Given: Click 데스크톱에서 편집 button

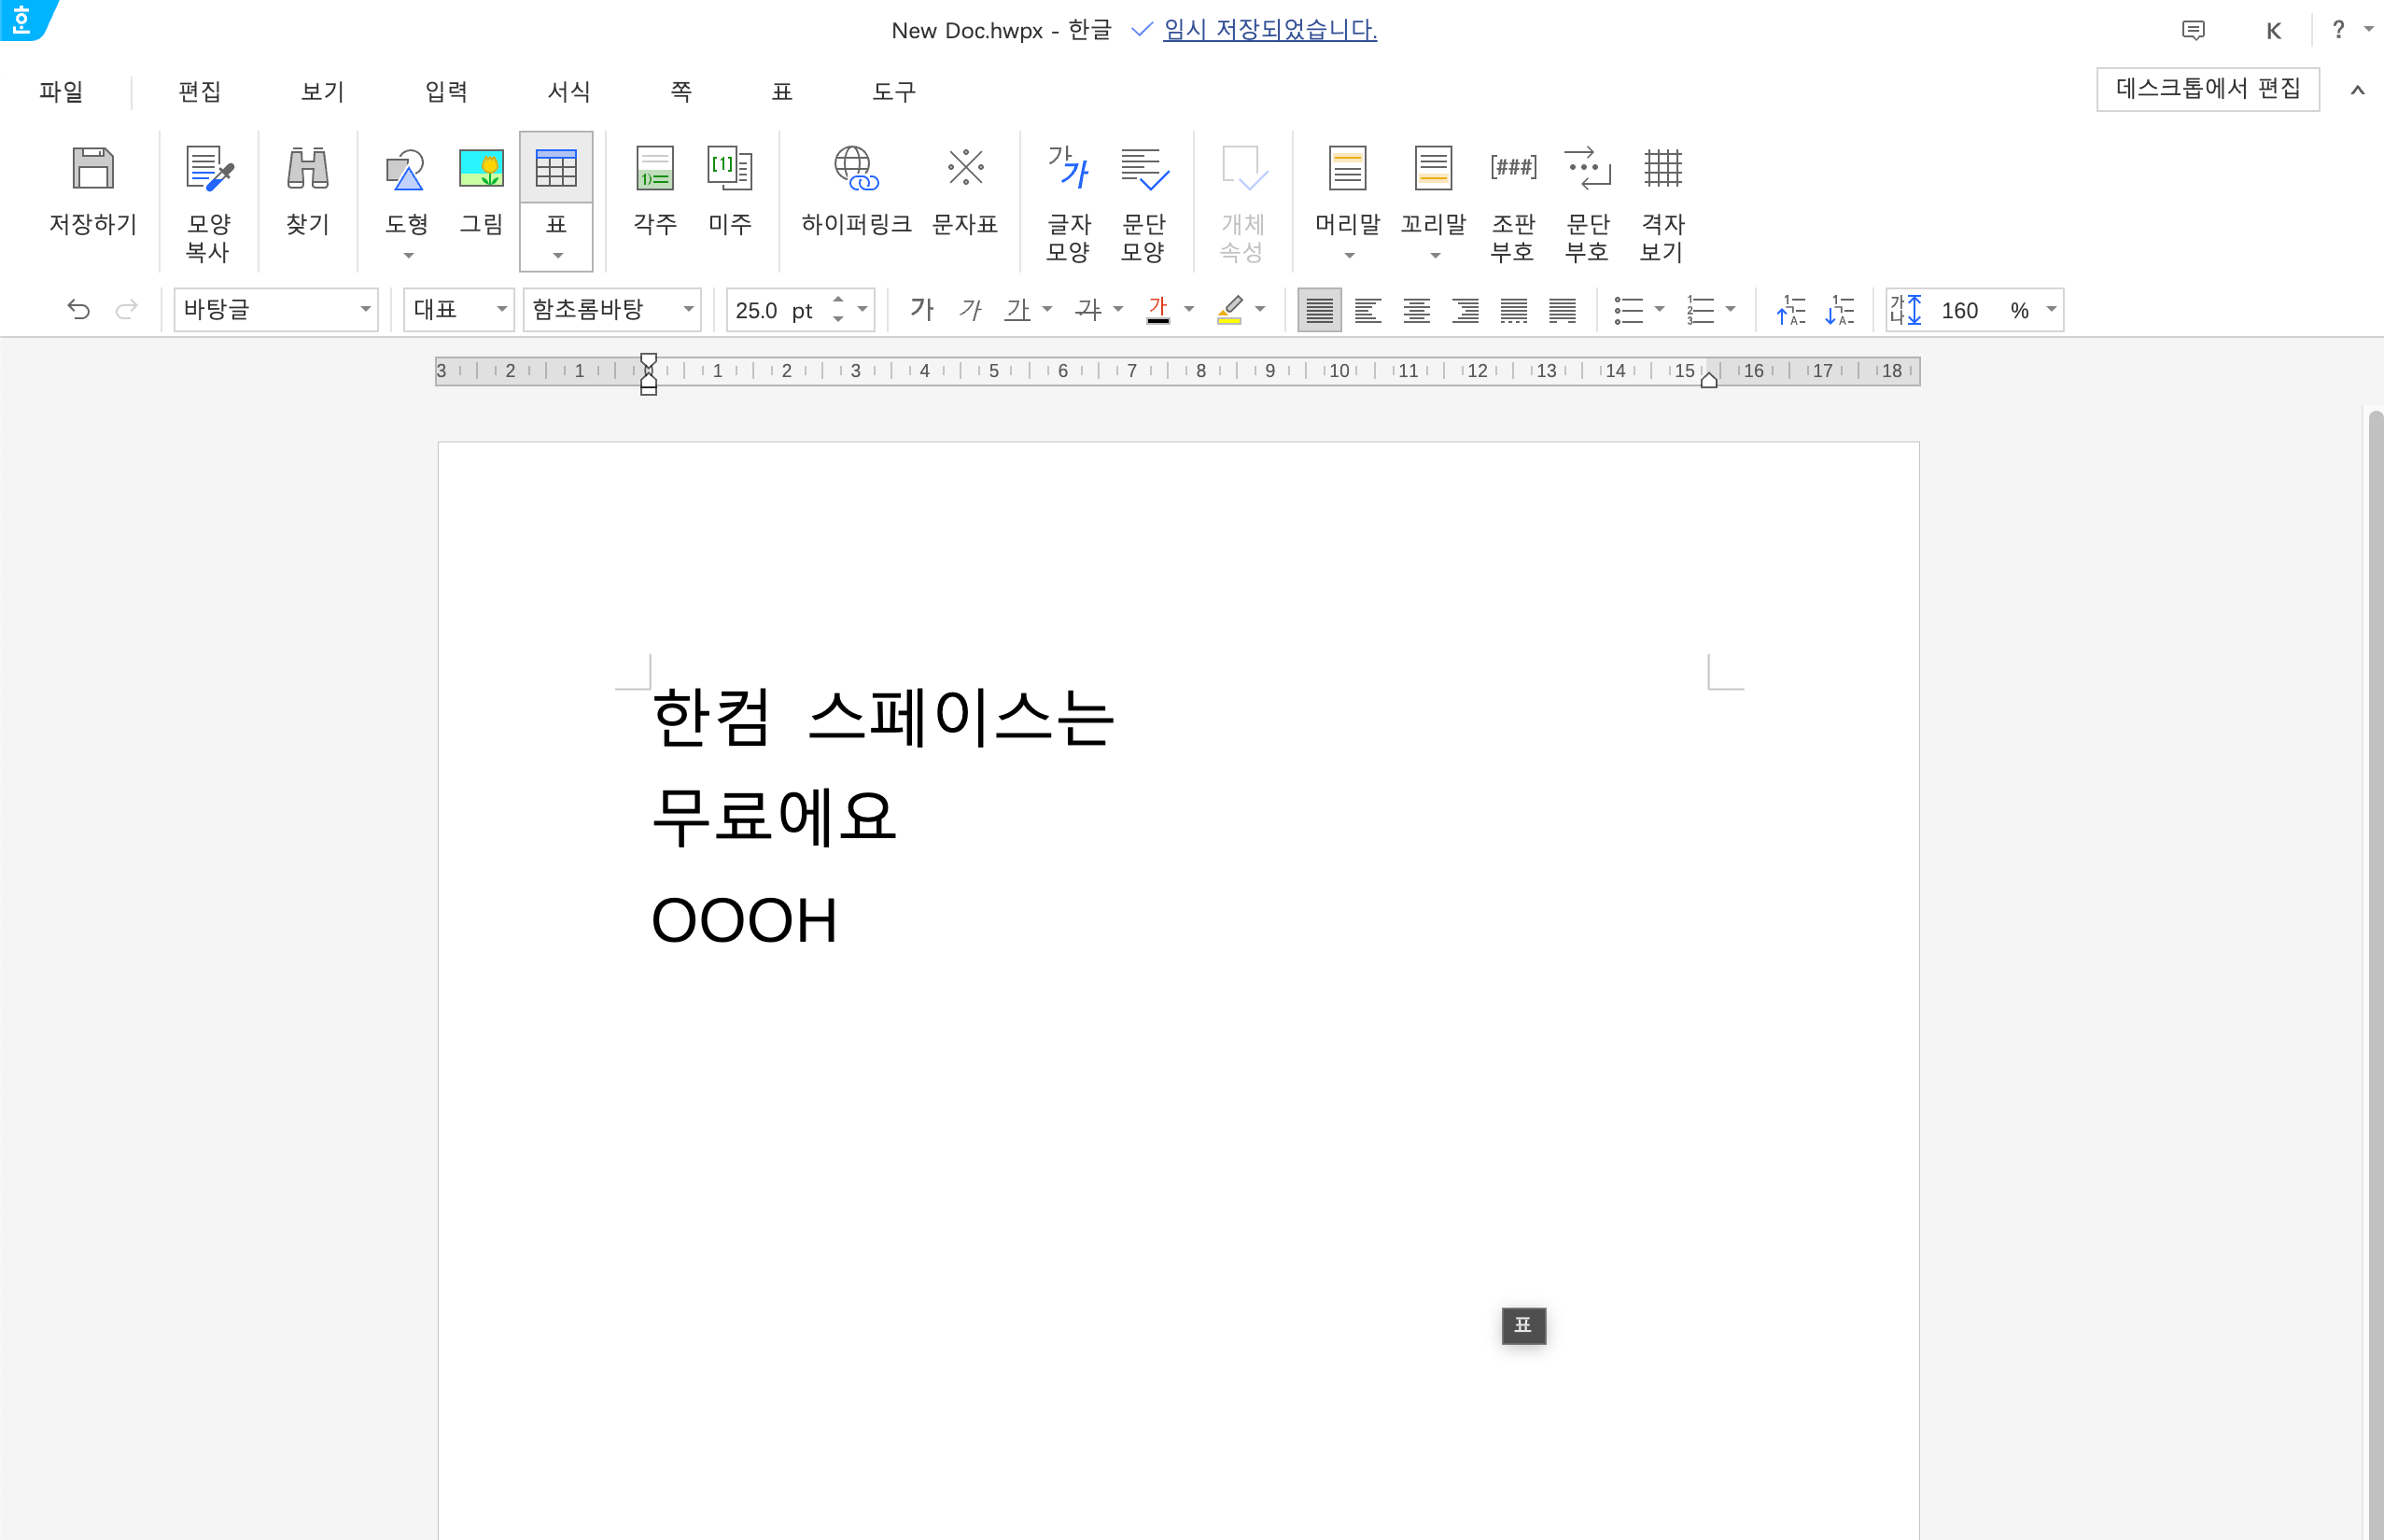Looking at the screenshot, I should [2207, 89].
